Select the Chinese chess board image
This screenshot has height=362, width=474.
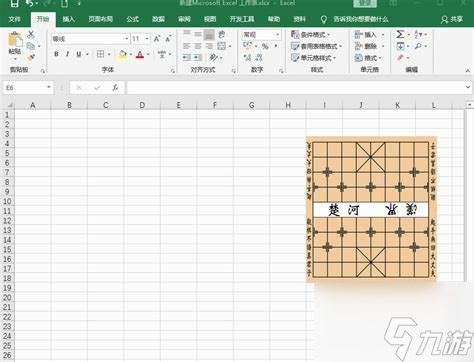371,209
